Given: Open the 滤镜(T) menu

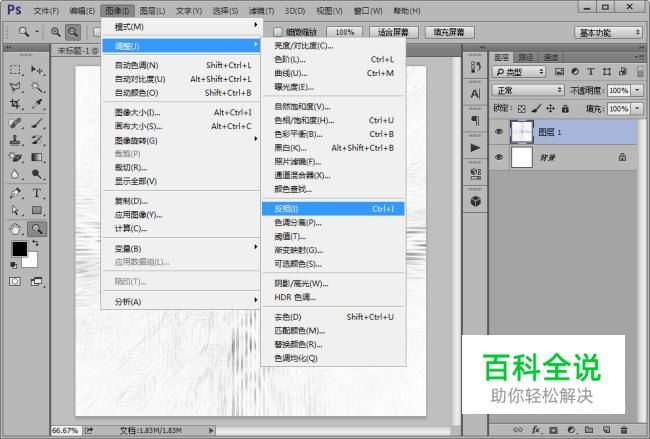Looking at the screenshot, I should click(x=261, y=11).
